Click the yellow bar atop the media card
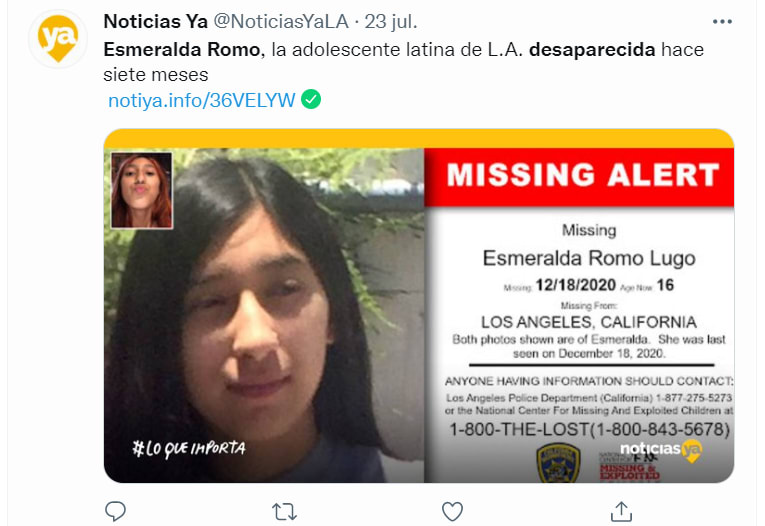Viewport: 765px width, 526px height. point(419,139)
